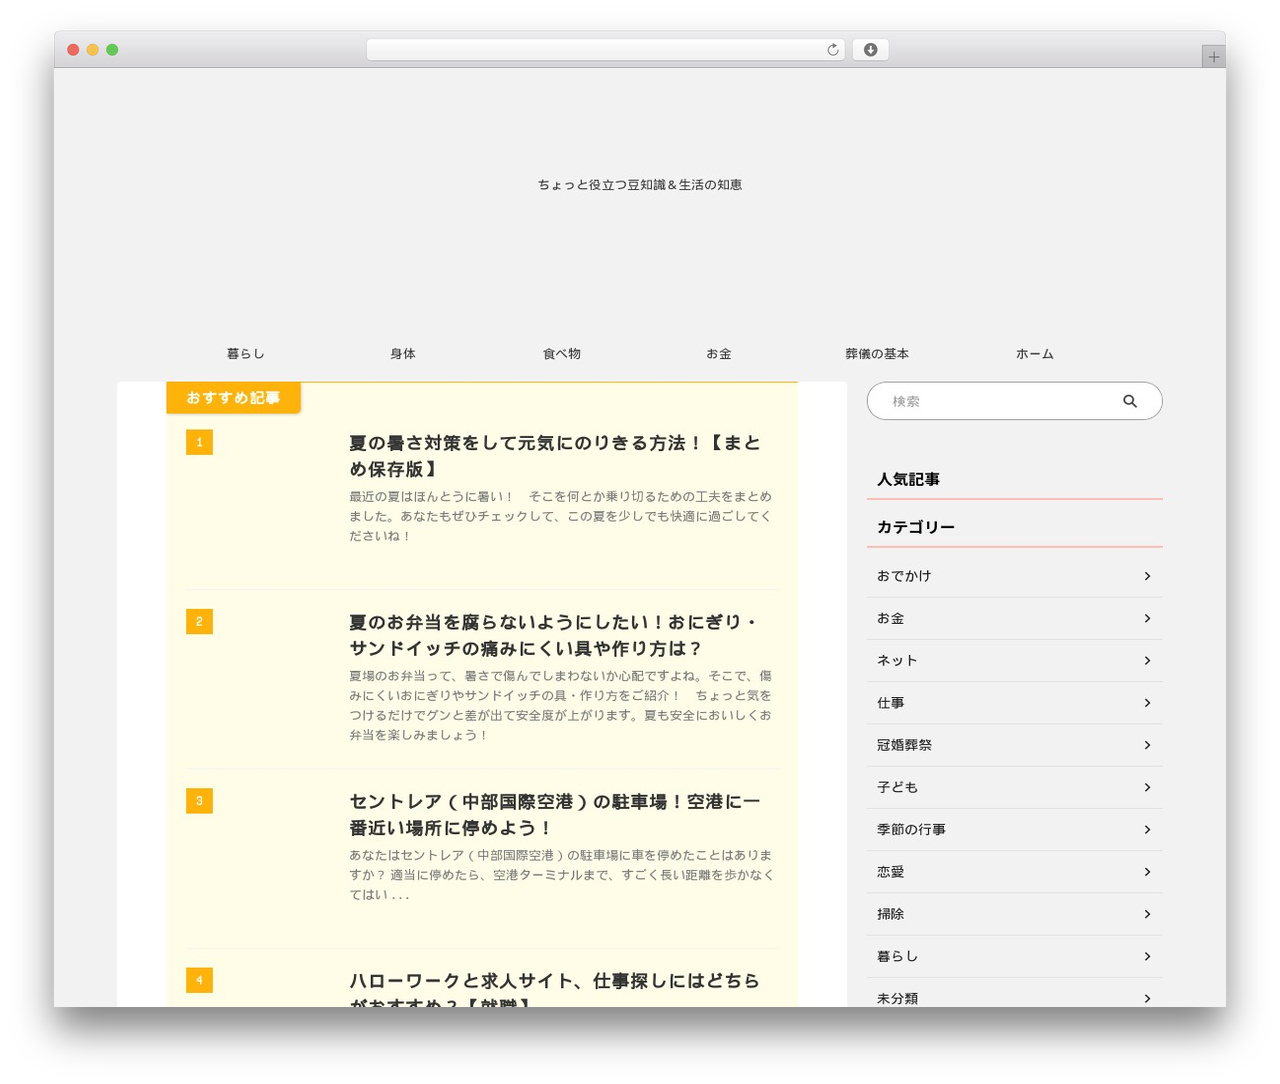Click the search magnifier icon

click(1130, 401)
